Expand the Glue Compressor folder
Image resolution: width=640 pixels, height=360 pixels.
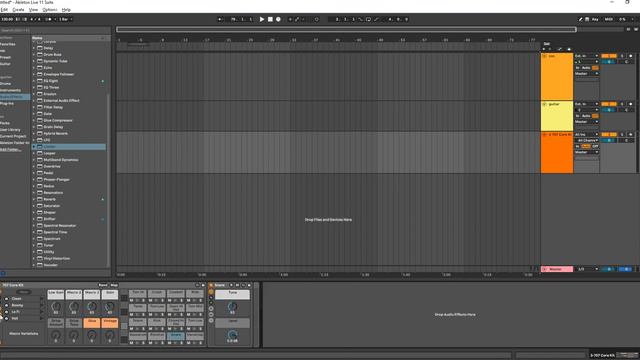(x=34, y=120)
